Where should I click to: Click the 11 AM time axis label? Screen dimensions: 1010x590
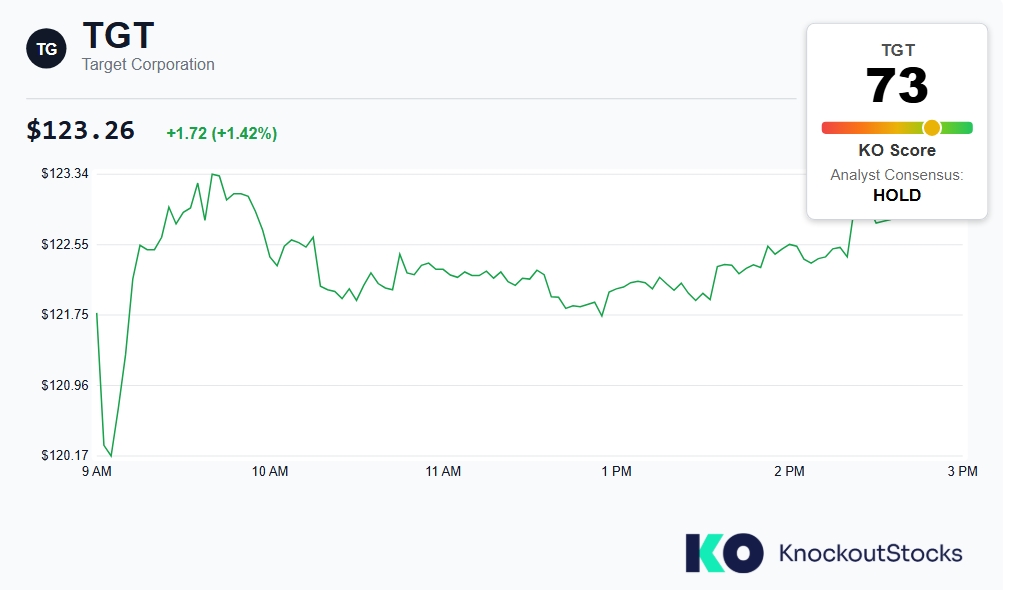click(443, 471)
